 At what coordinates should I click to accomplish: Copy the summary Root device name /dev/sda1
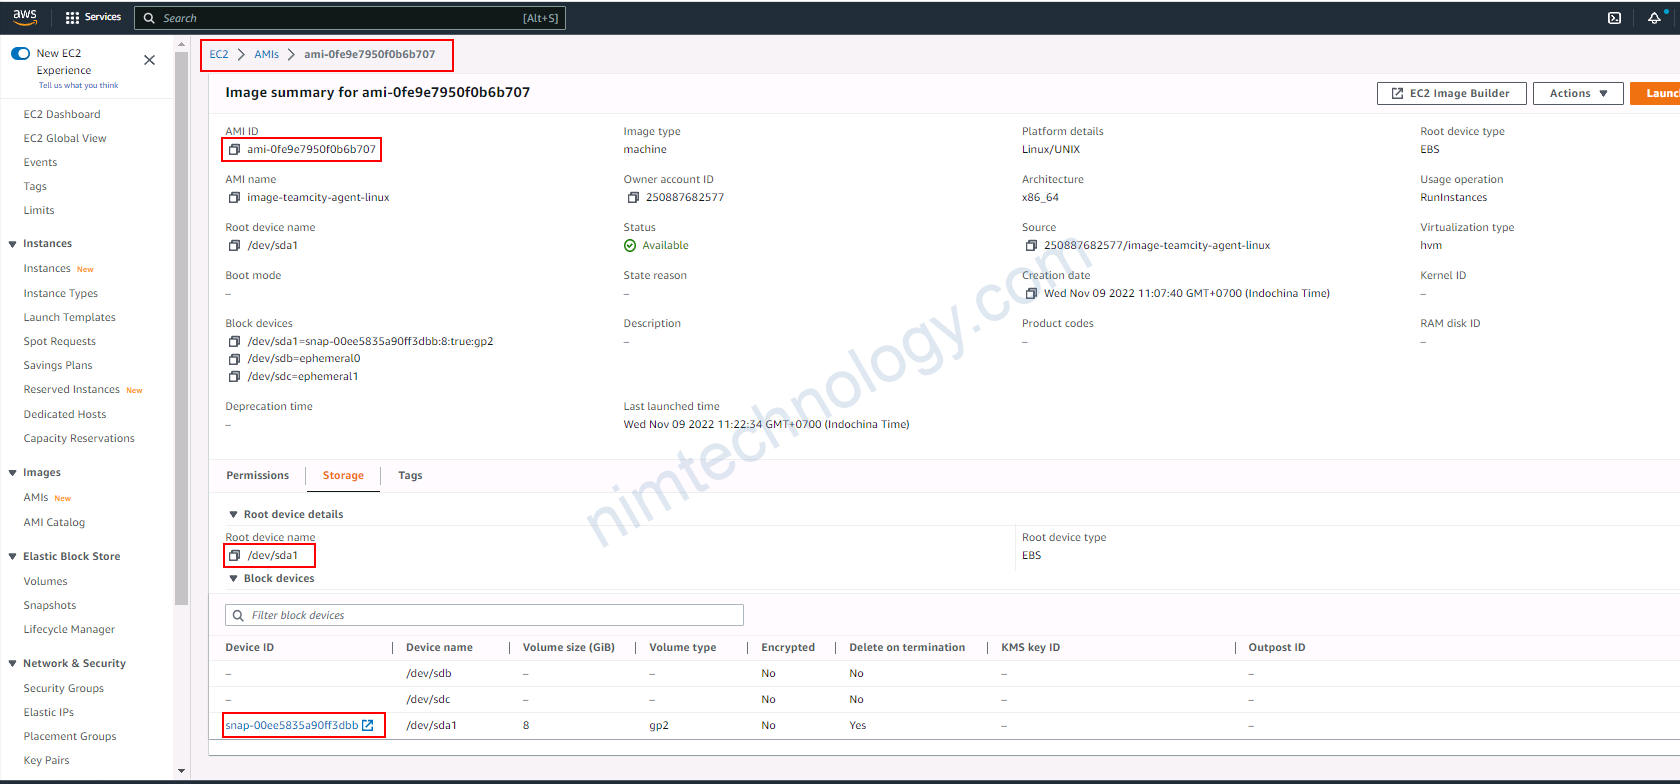[234, 245]
